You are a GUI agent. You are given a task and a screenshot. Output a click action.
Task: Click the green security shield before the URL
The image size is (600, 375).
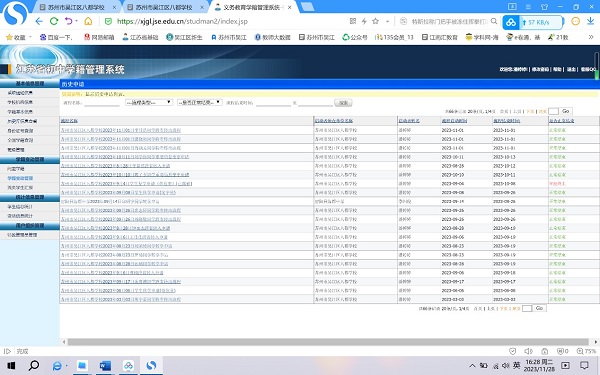[108, 21]
